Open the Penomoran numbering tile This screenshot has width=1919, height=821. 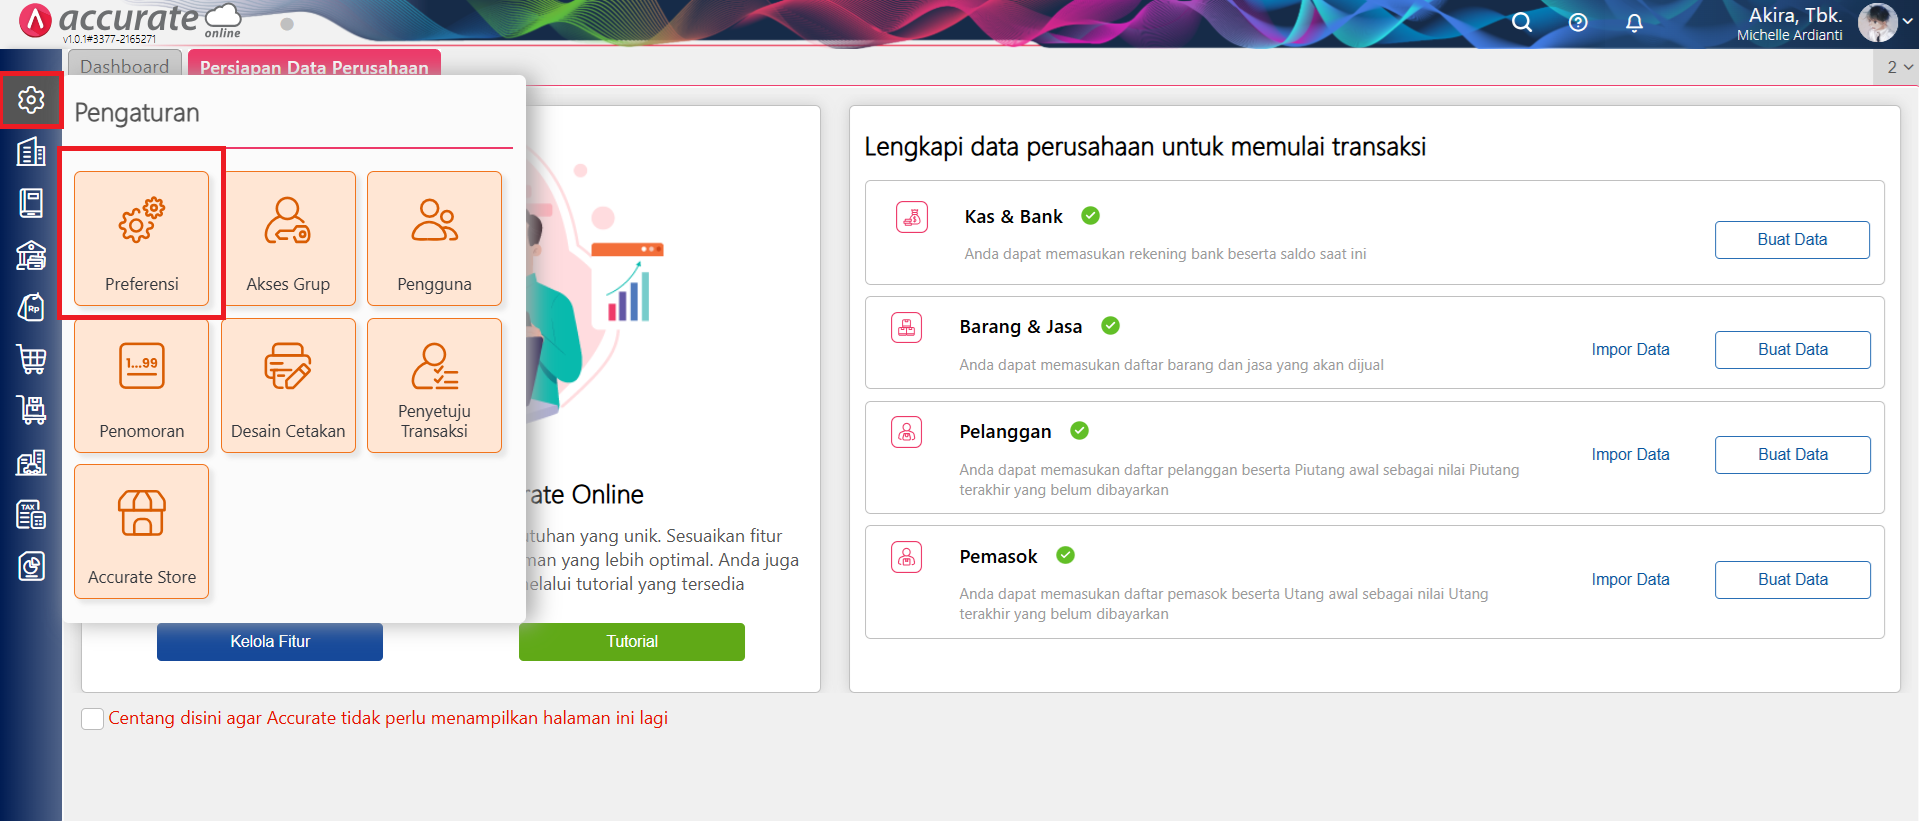coord(141,385)
